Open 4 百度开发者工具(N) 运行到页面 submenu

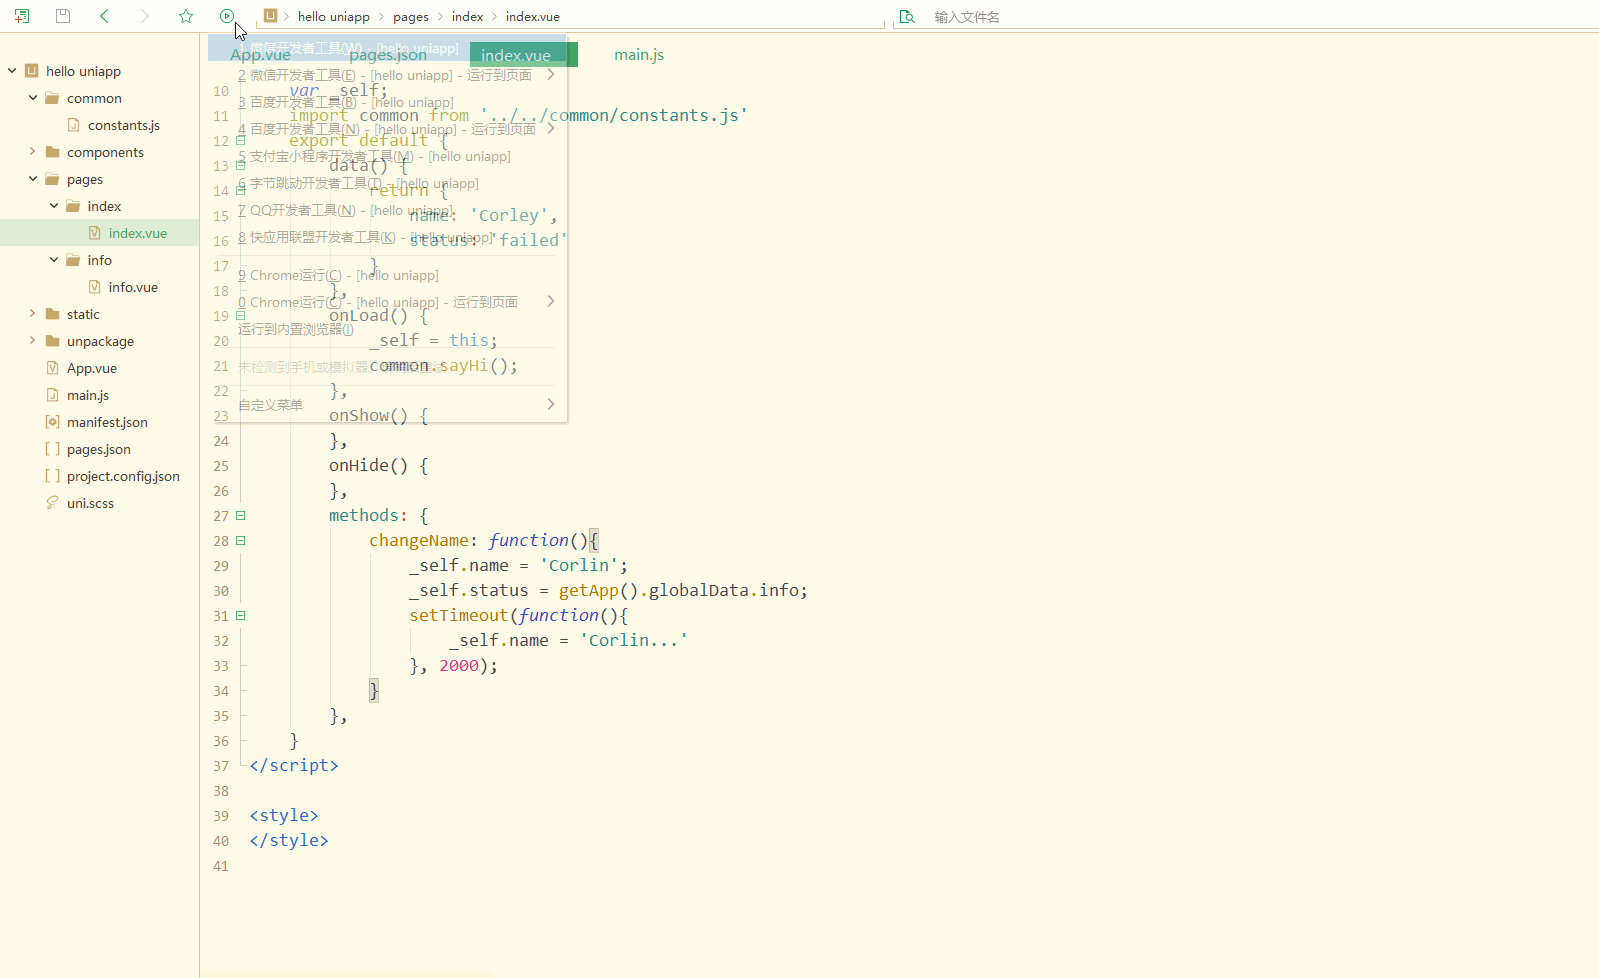point(387,129)
